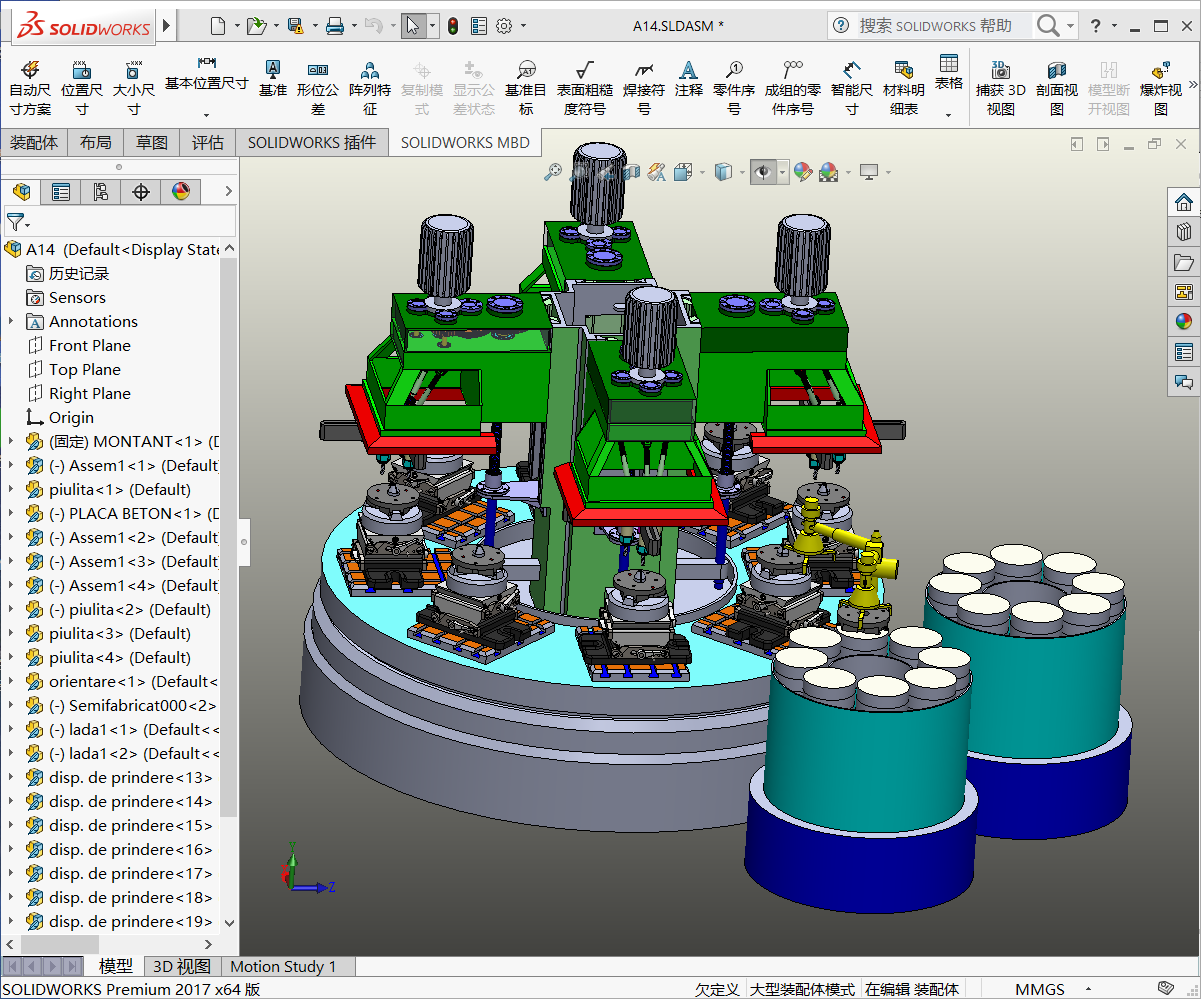Click the Datum tool (基准)
Screen dimensions: 1201x999
pos(272,78)
